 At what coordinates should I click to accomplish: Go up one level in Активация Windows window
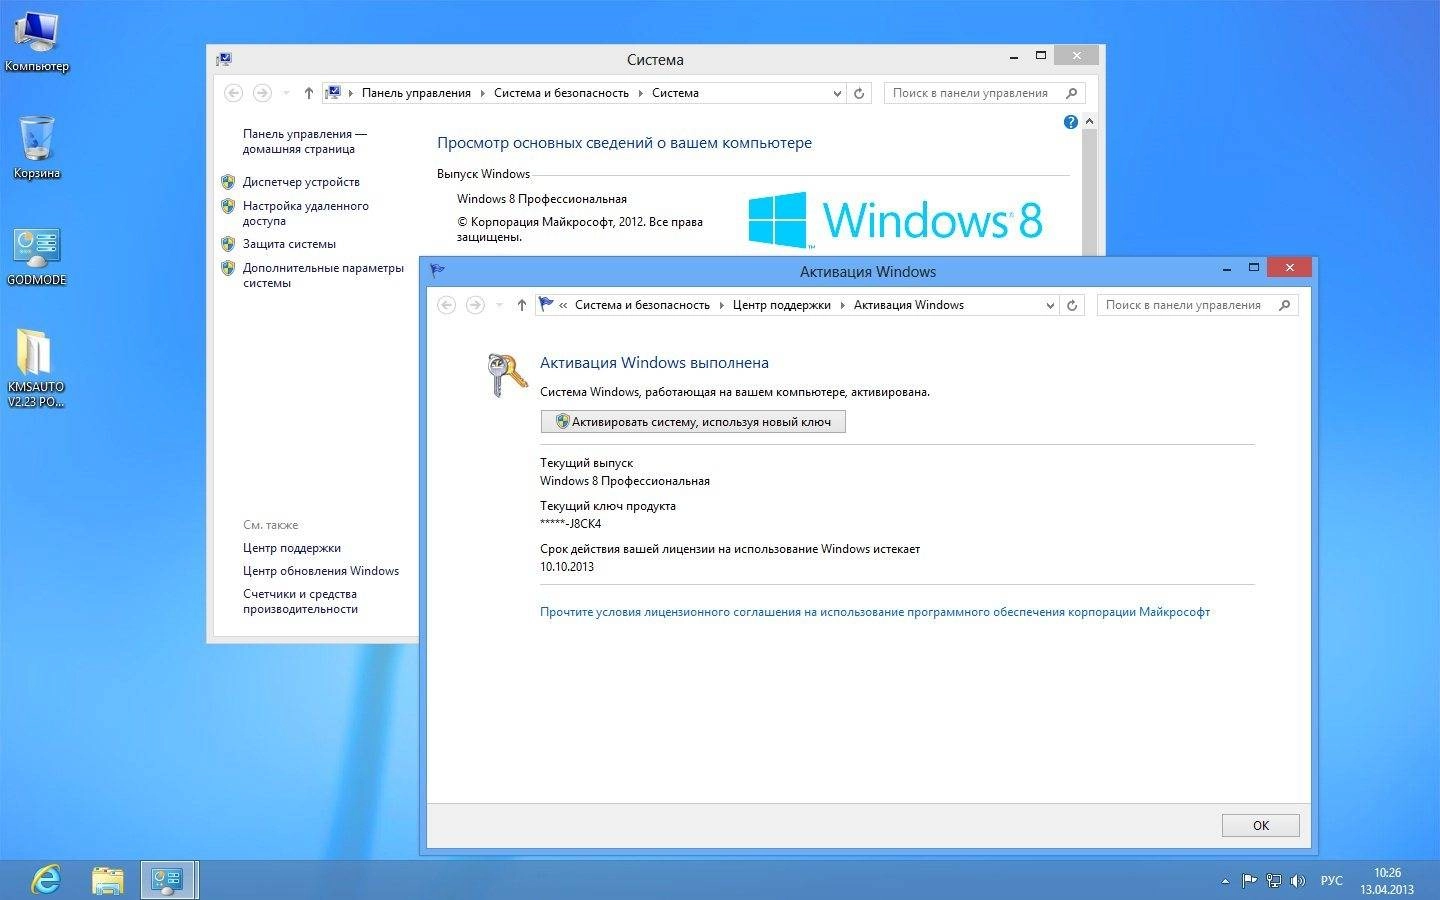521,305
